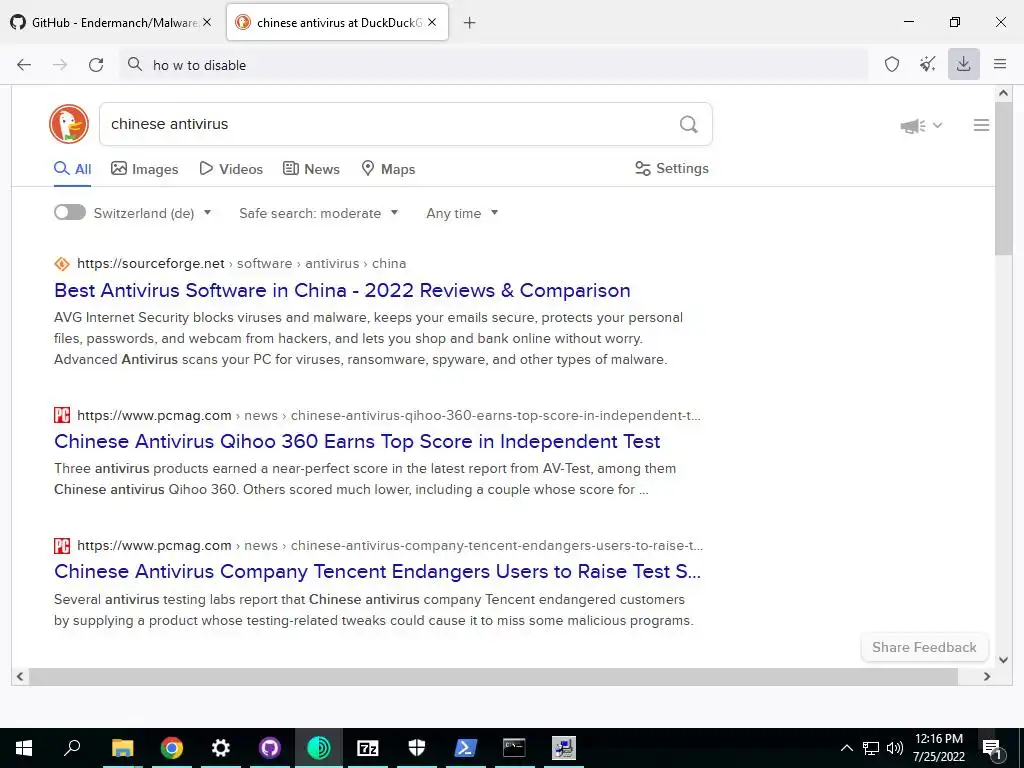Click the vertical scrollbar thumb

pyautogui.click(x=1003, y=179)
